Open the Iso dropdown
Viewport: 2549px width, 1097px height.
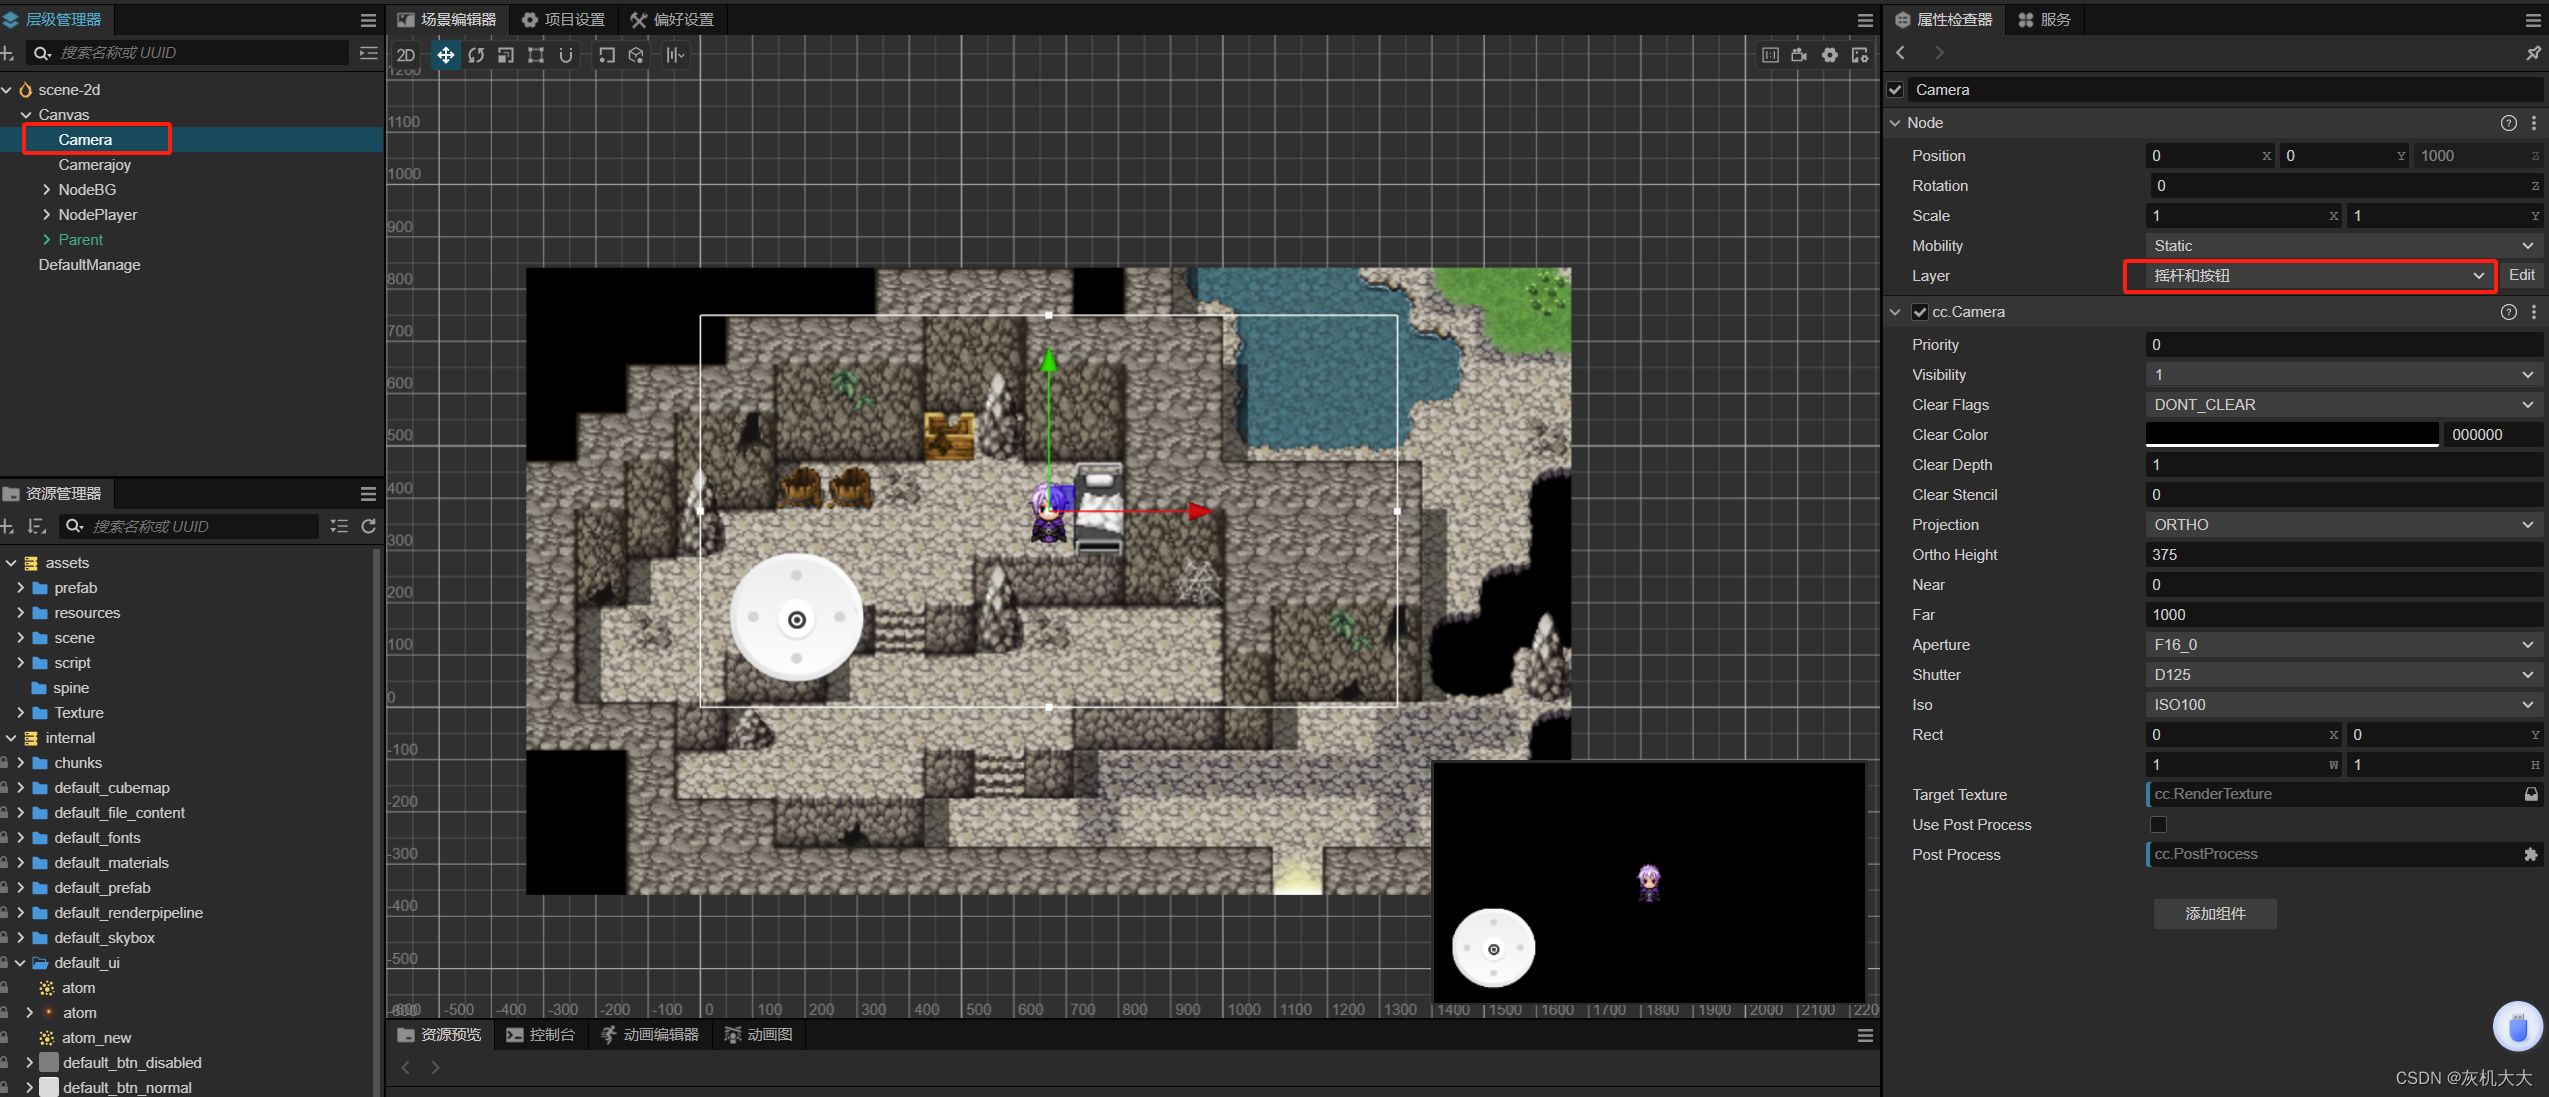(x=2344, y=705)
